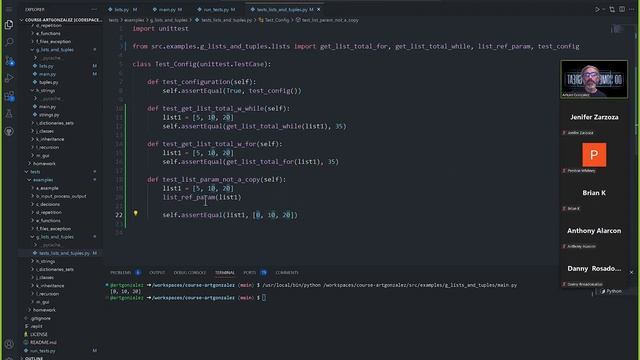The width and height of the screenshot is (640, 360).
Task: Click the lightbulb code action on line 22
Action: tap(136, 213)
